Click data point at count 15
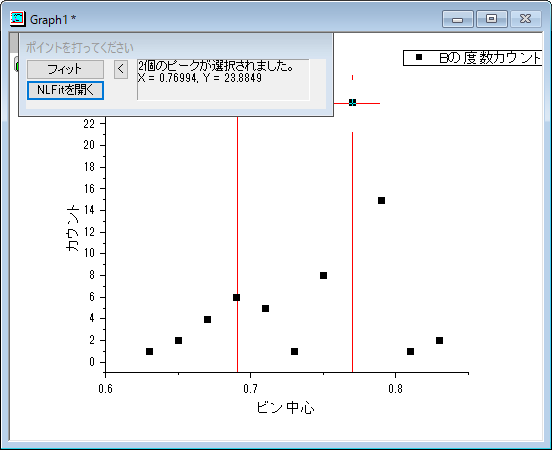 pos(381,200)
